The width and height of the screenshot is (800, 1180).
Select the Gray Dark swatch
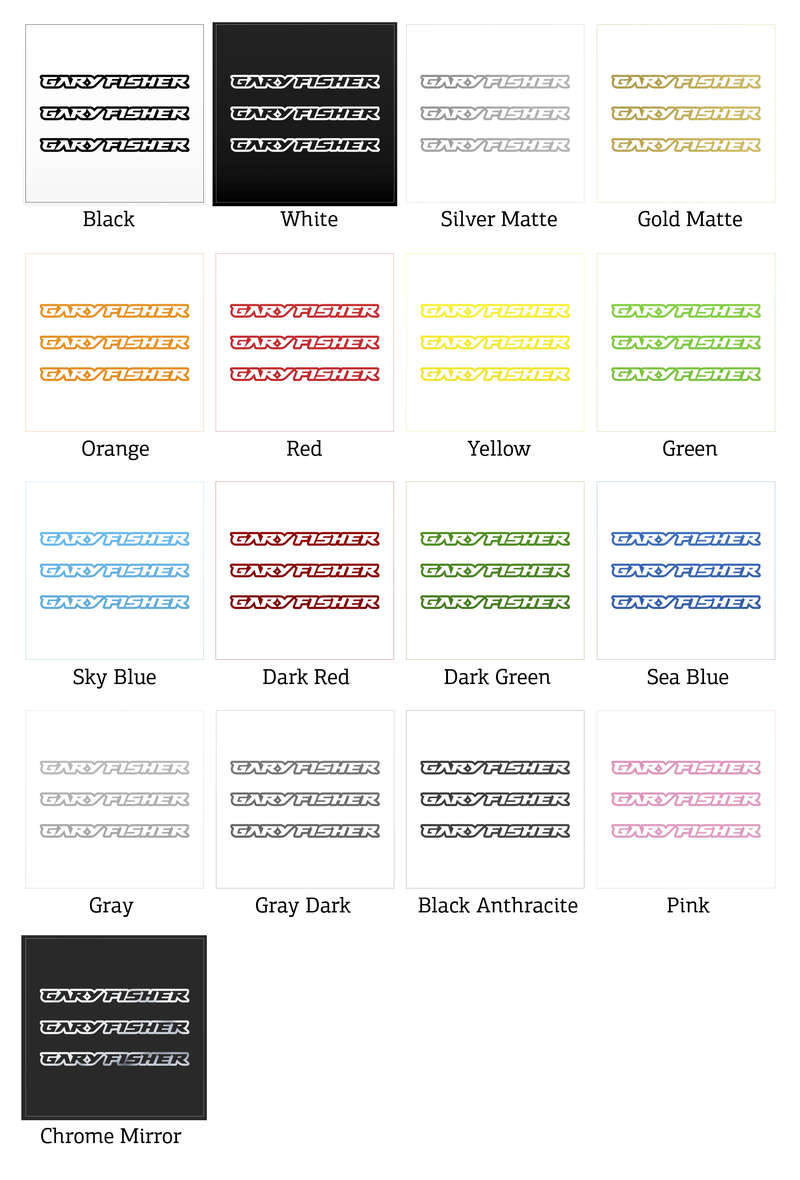[305, 799]
